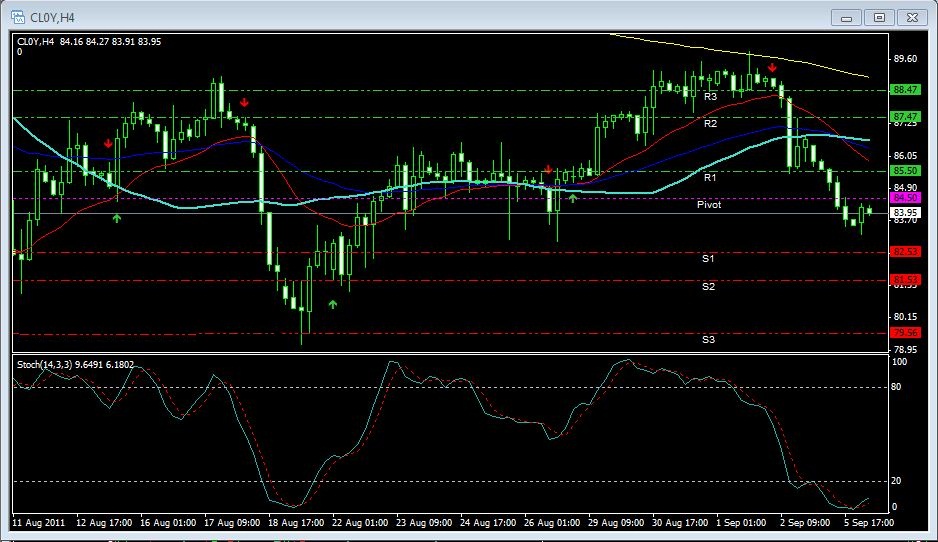Click the 29 Aug 09:00 time label
This screenshot has width=938, height=542.
coord(616,522)
